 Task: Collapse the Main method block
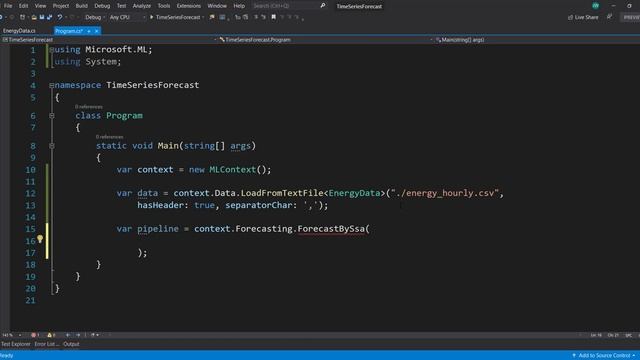click(51, 146)
